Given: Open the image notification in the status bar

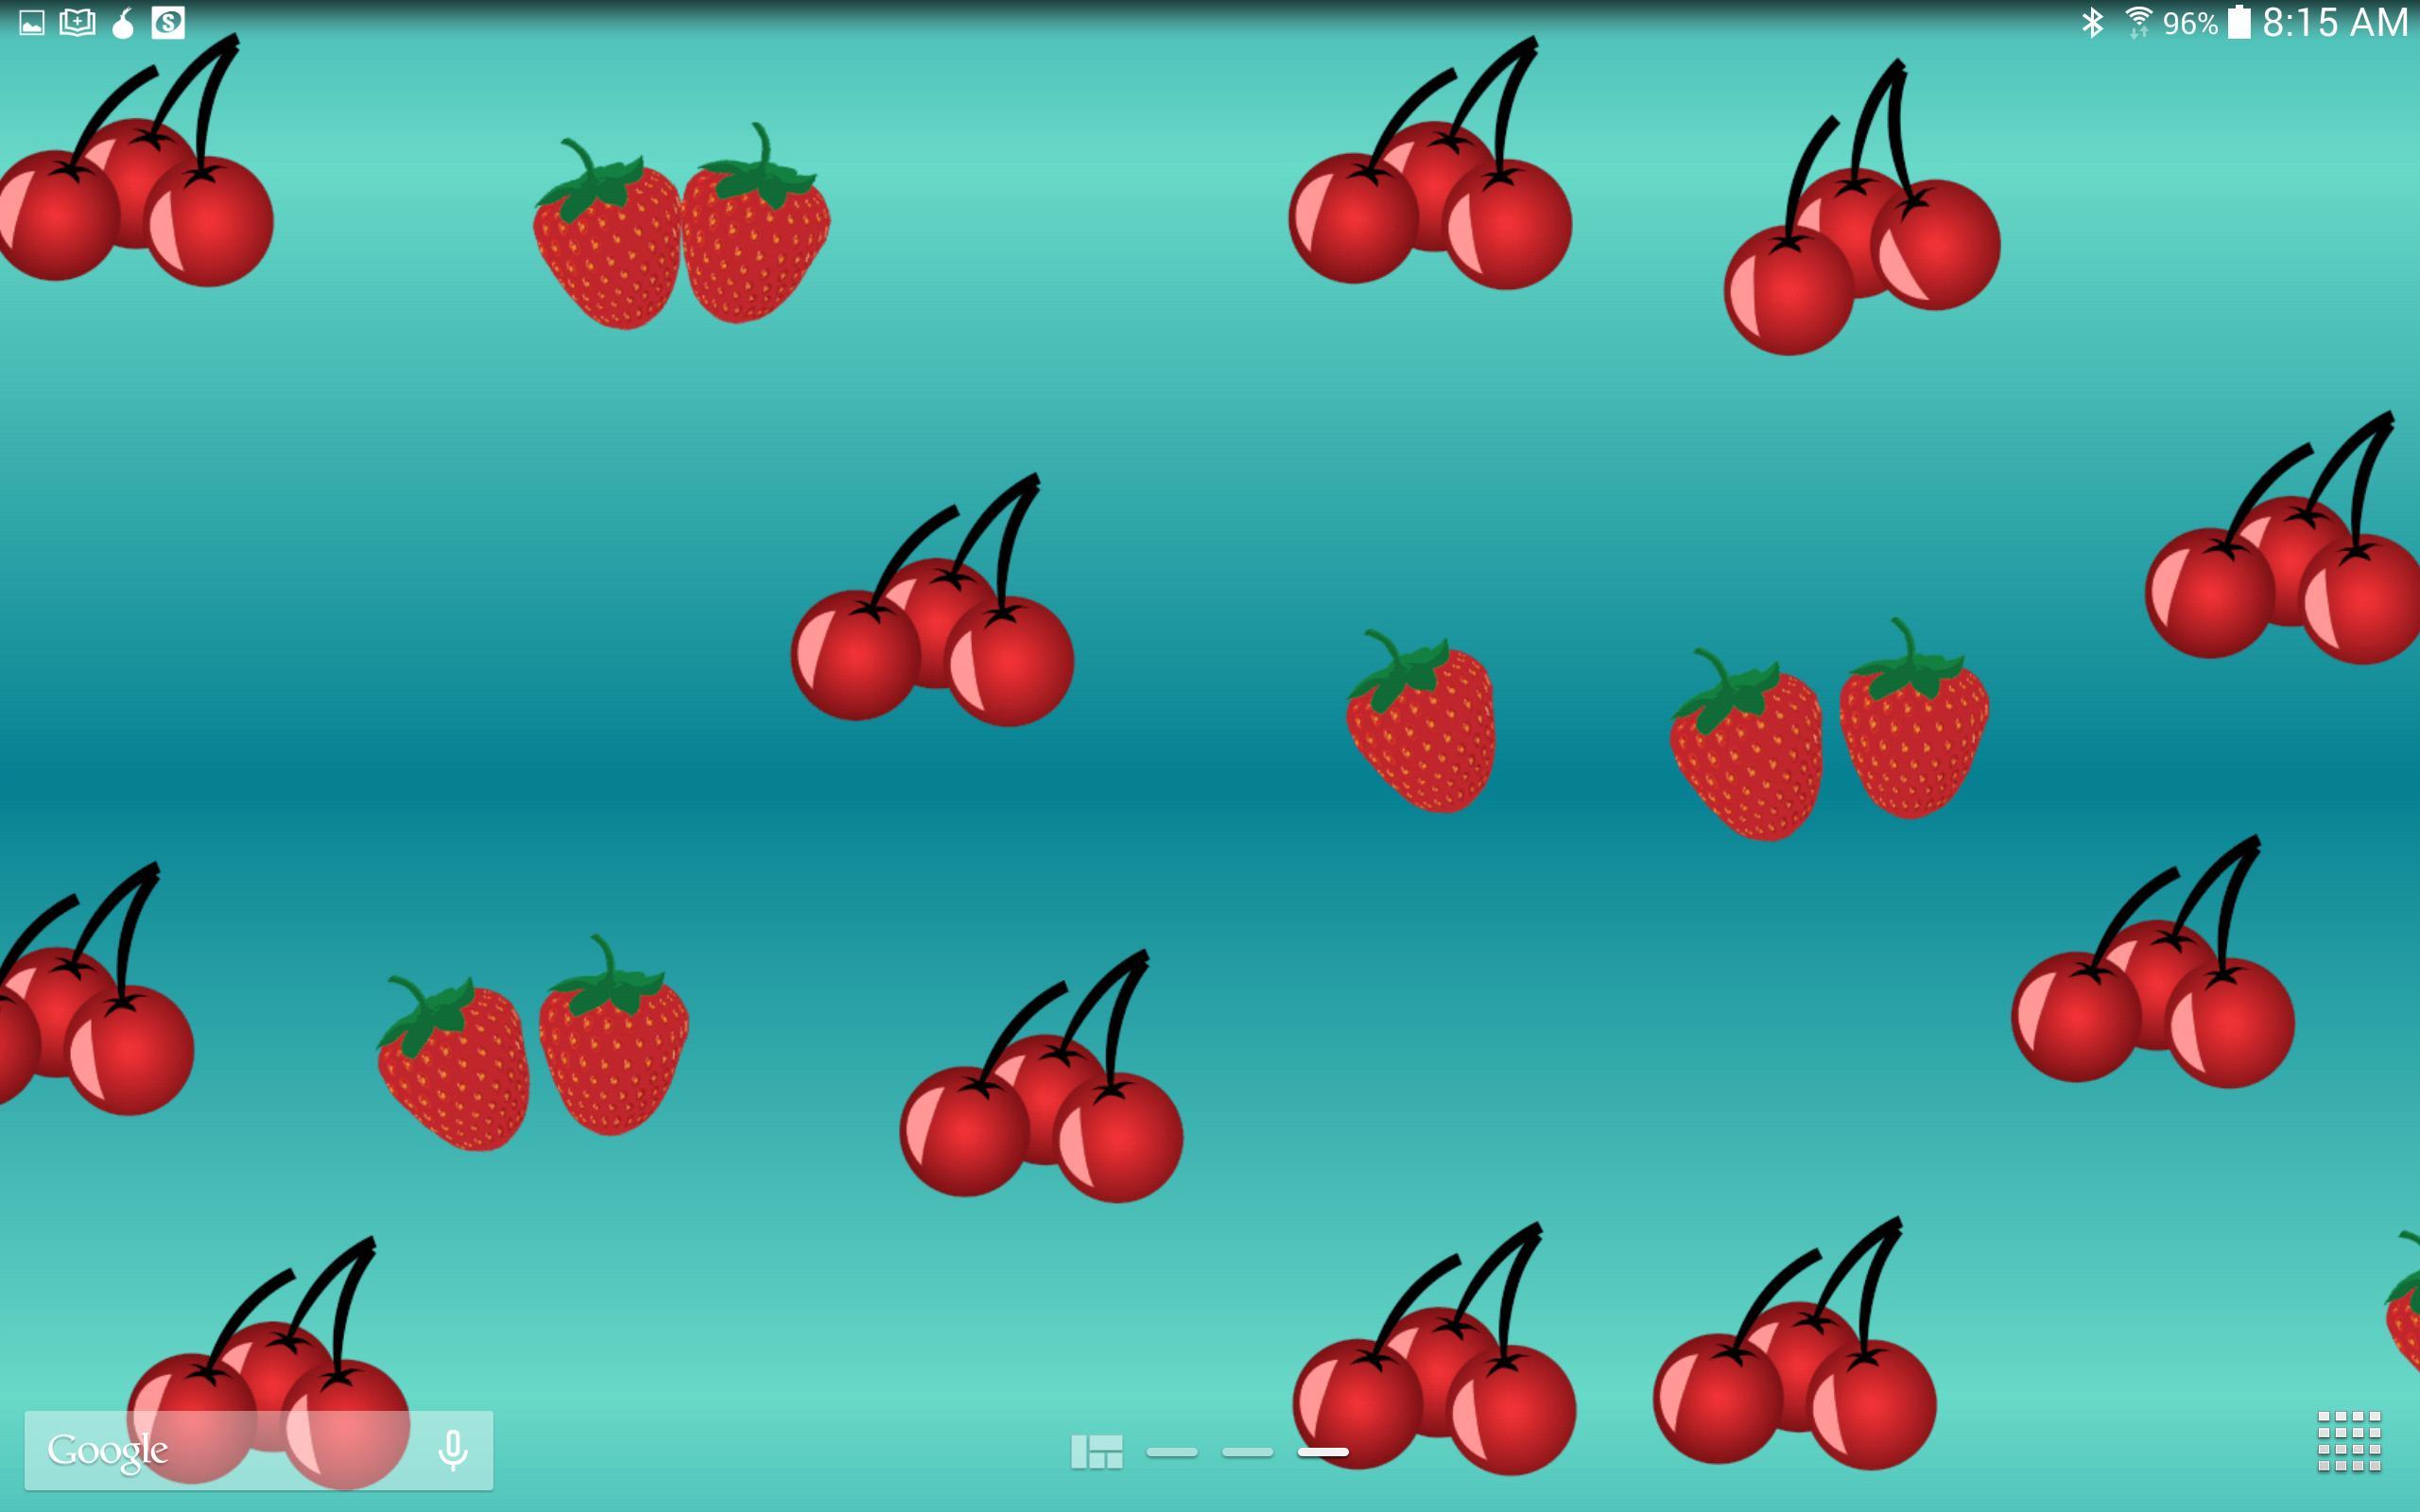Looking at the screenshot, I should (30, 22).
